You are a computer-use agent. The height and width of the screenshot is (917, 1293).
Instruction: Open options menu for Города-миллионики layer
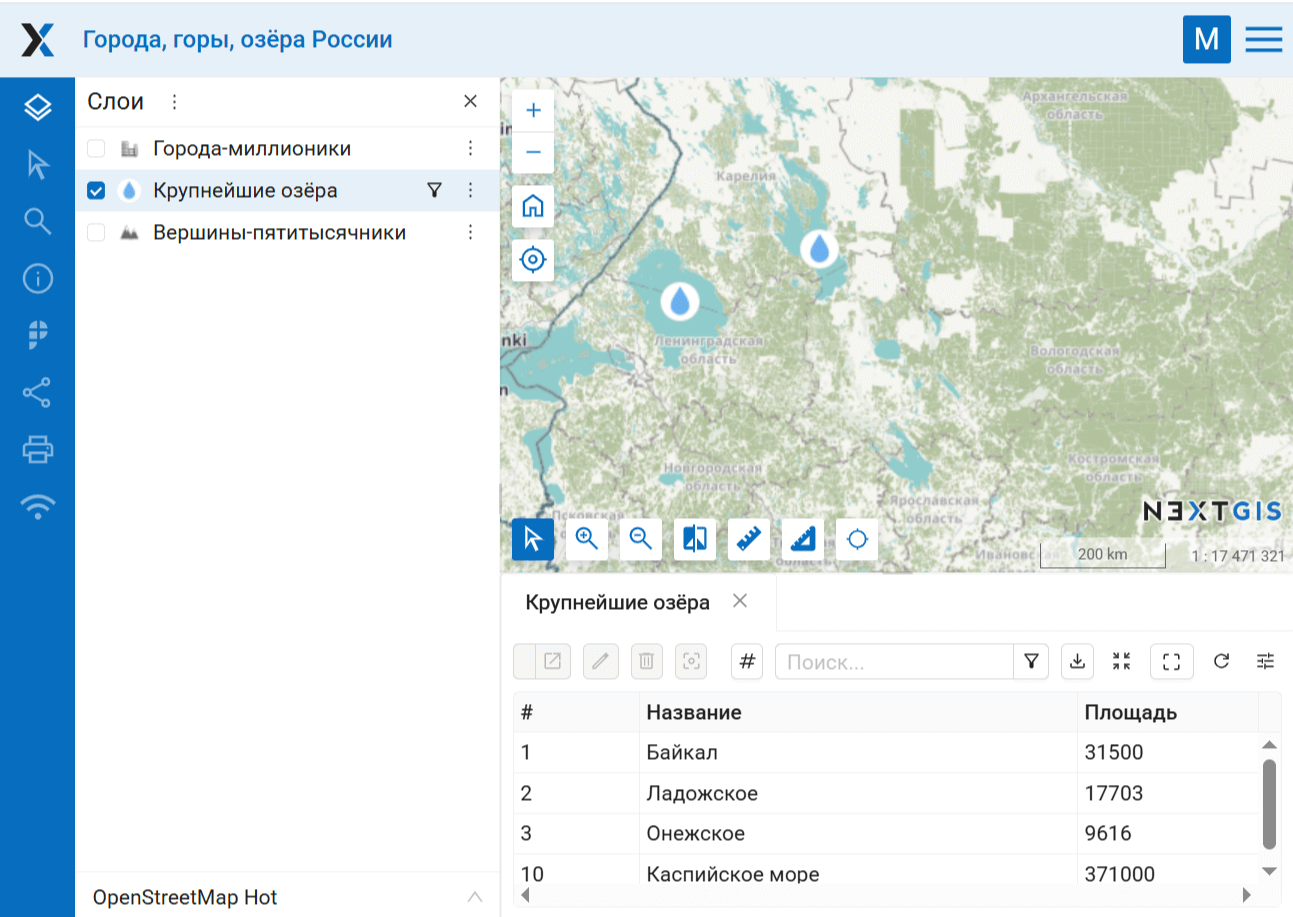point(470,149)
